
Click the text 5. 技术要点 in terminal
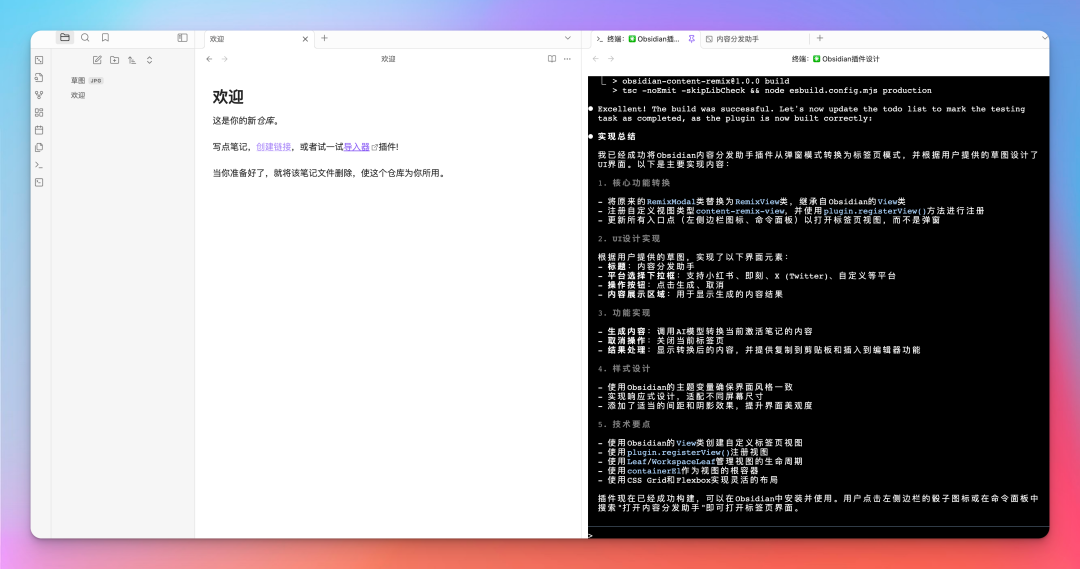coord(624,425)
